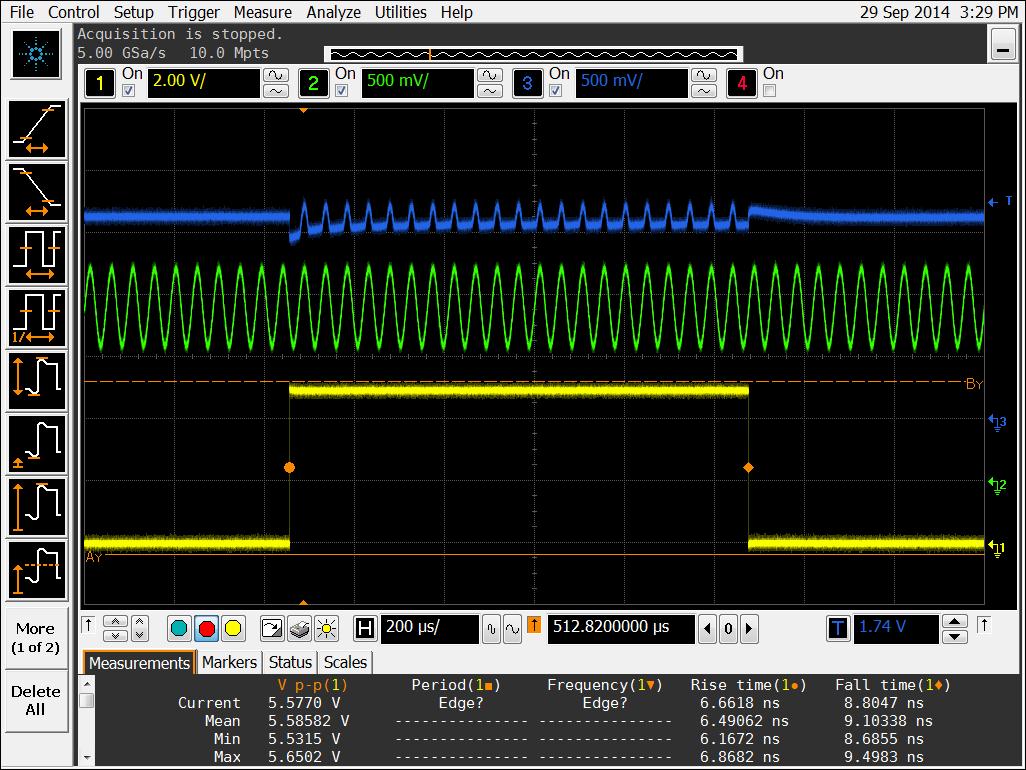
Task: Select the period measurement icon
Action: (37, 255)
